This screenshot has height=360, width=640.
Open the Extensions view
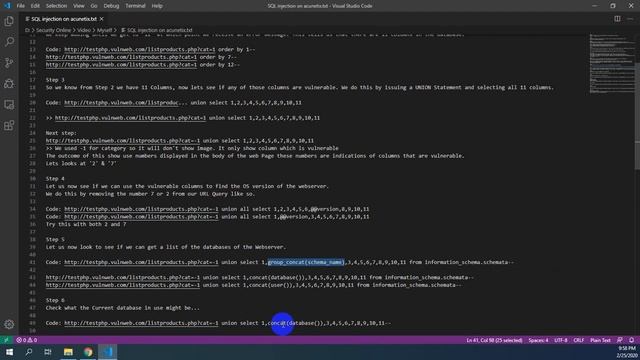(x=9, y=125)
